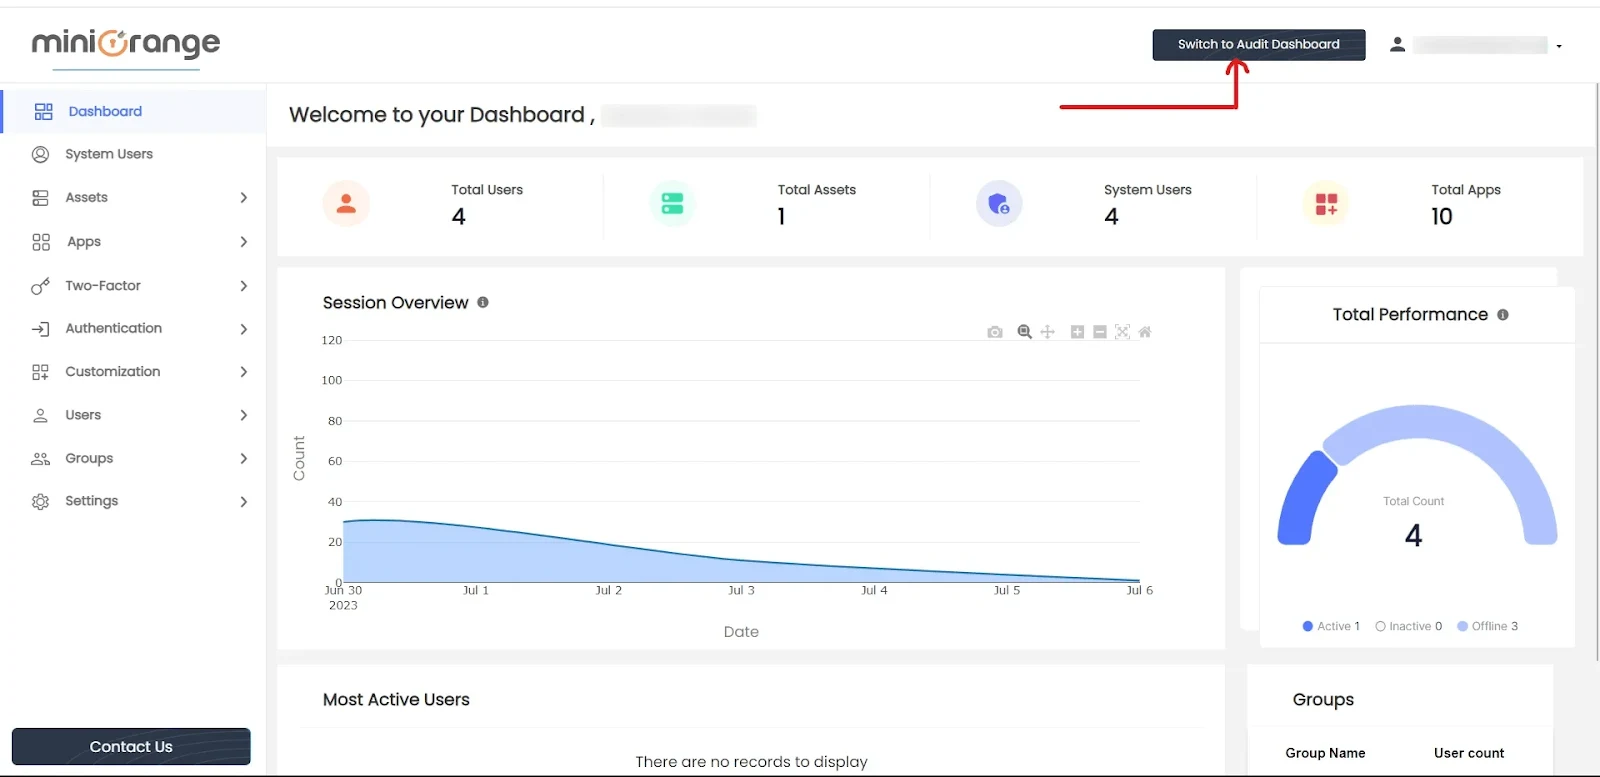Click the Groups panel heading
This screenshot has width=1600, height=777.
tap(1323, 700)
